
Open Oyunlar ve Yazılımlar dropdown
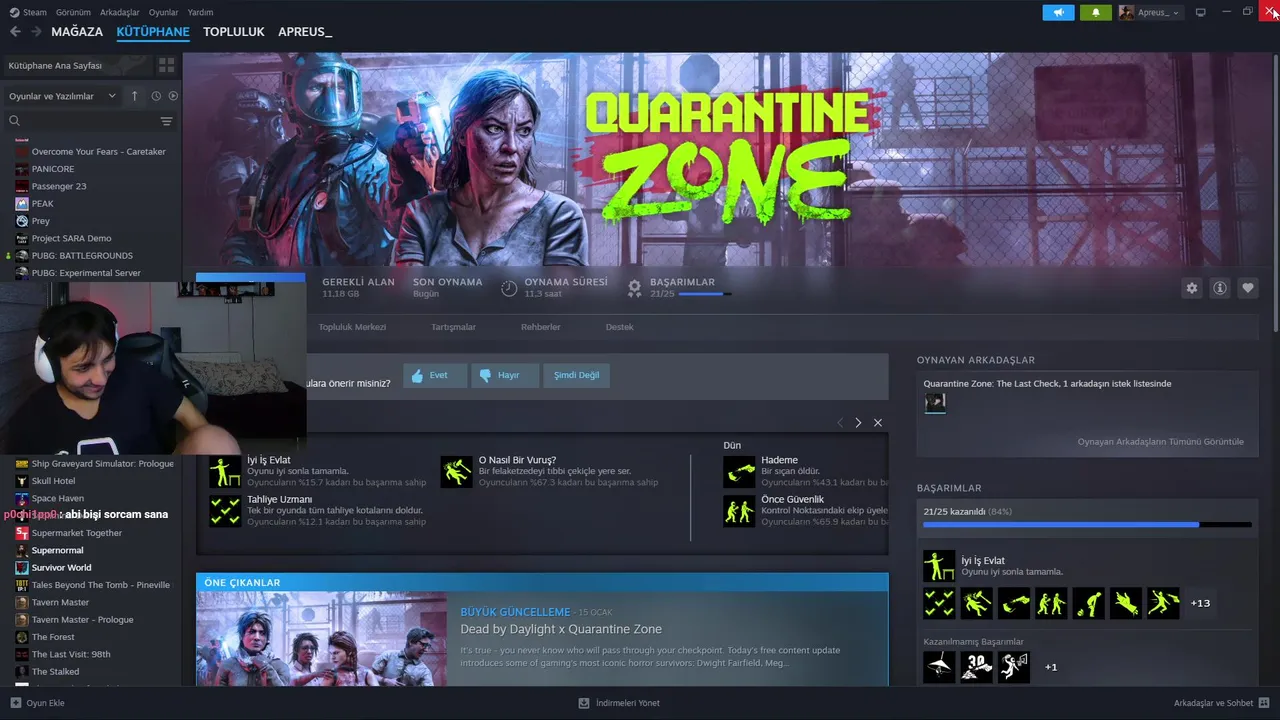(62, 96)
